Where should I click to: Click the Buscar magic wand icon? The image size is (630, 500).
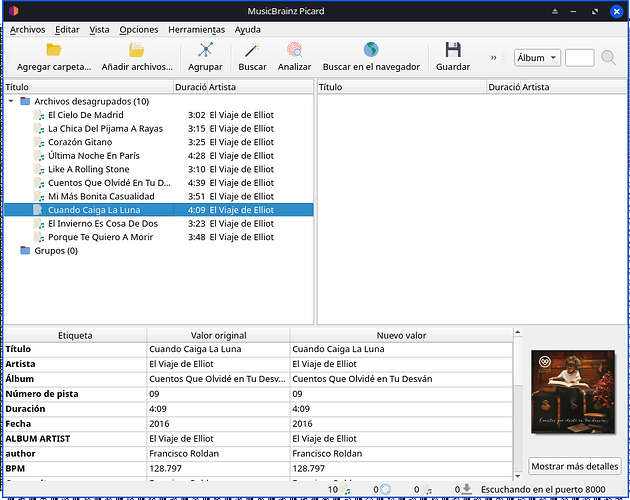pos(252,50)
